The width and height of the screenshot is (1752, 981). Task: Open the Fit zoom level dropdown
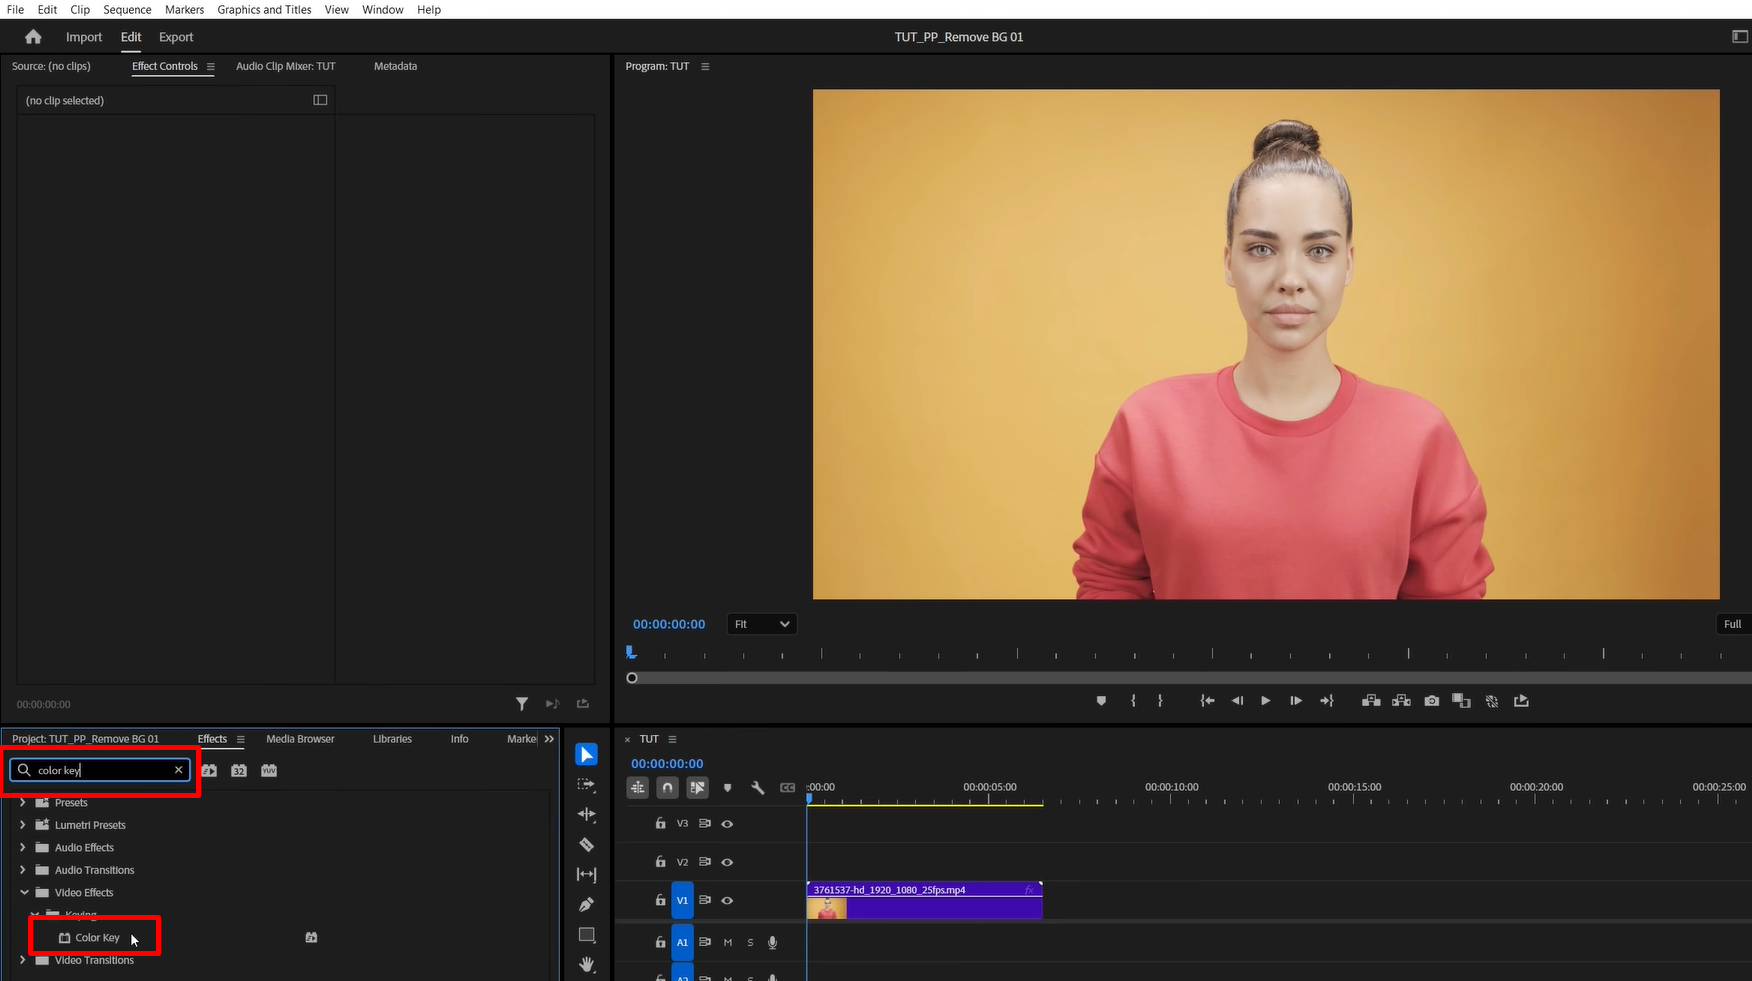click(x=761, y=623)
